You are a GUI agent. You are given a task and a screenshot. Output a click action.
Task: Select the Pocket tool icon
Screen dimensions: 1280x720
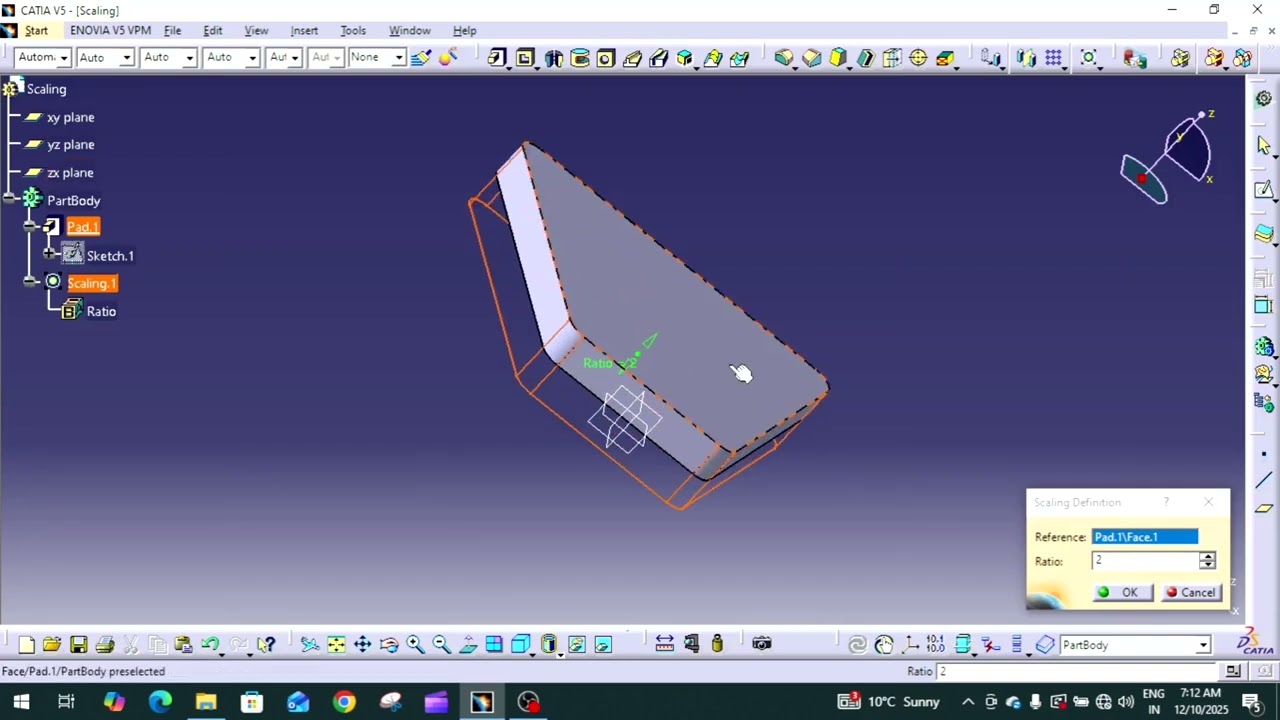(x=525, y=58)
